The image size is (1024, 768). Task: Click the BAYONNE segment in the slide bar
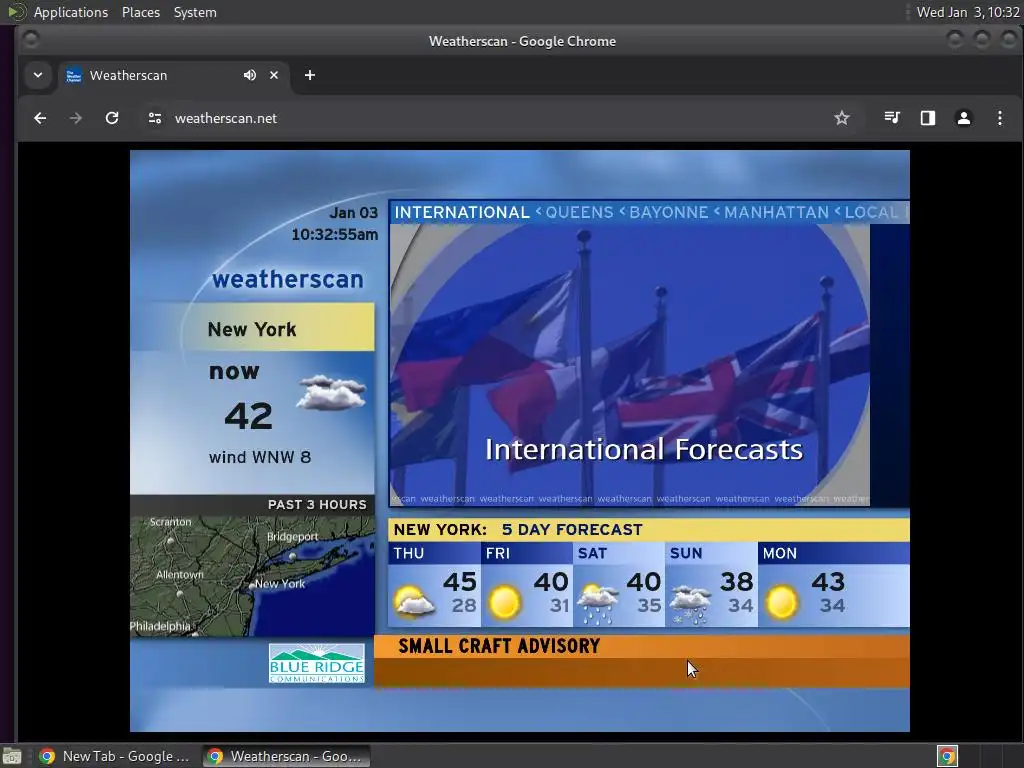(668, 212)
